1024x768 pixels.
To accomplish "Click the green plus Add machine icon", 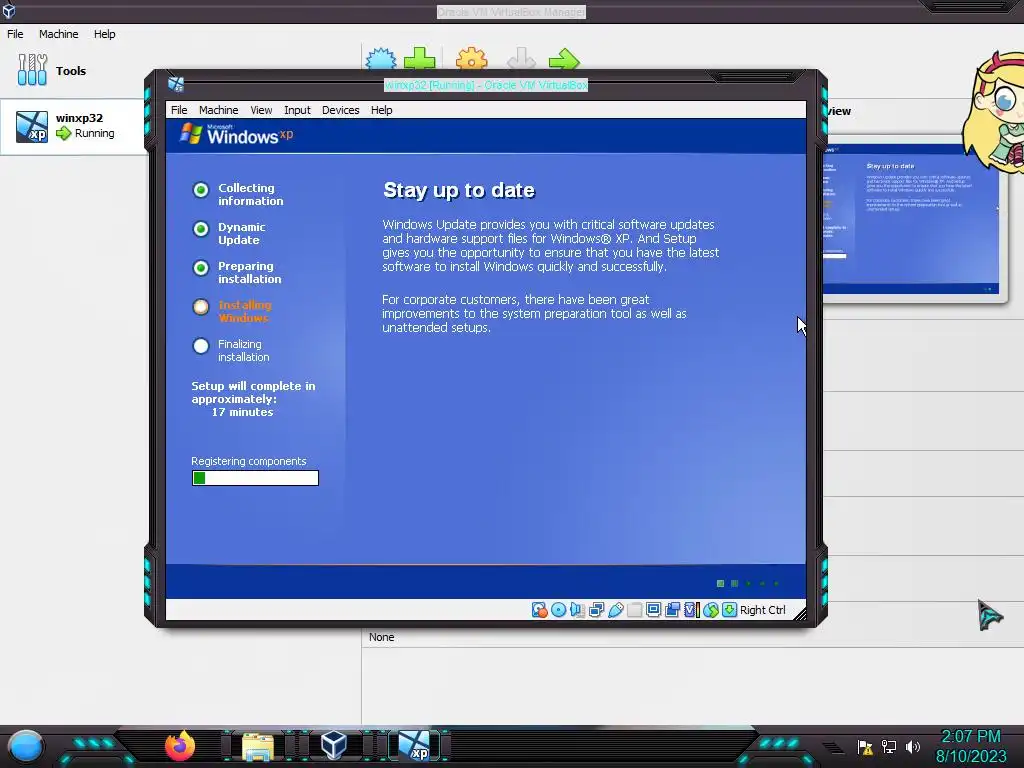I will (419, 59).
